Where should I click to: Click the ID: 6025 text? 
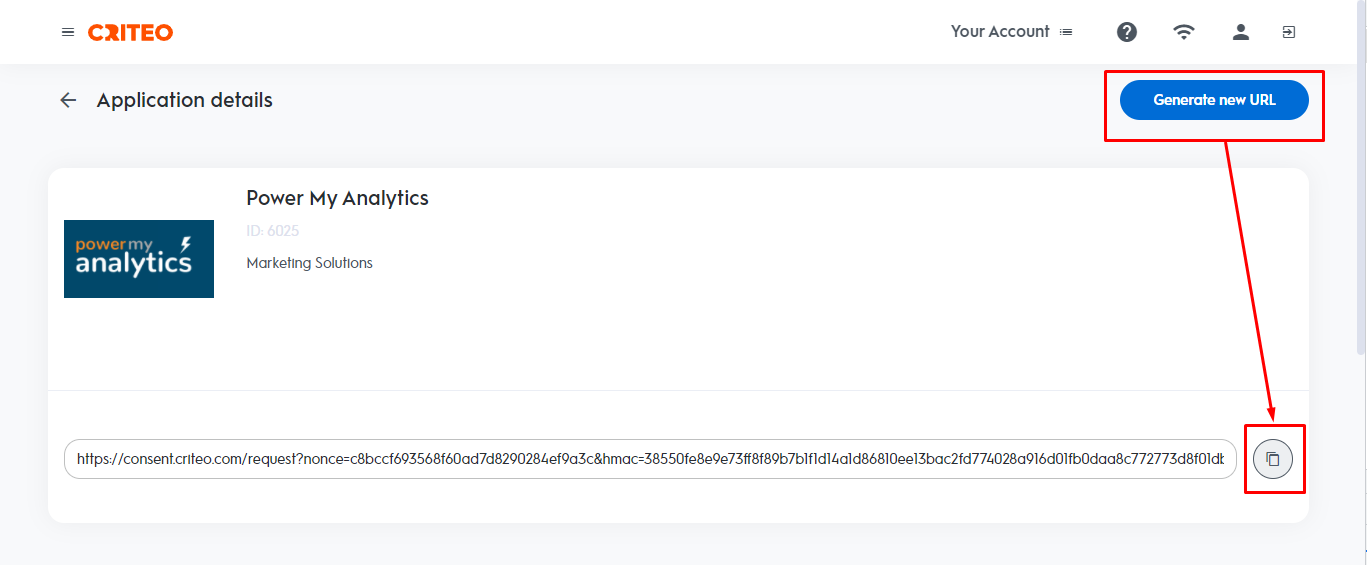pyautogui.click(x=272, y=231)
